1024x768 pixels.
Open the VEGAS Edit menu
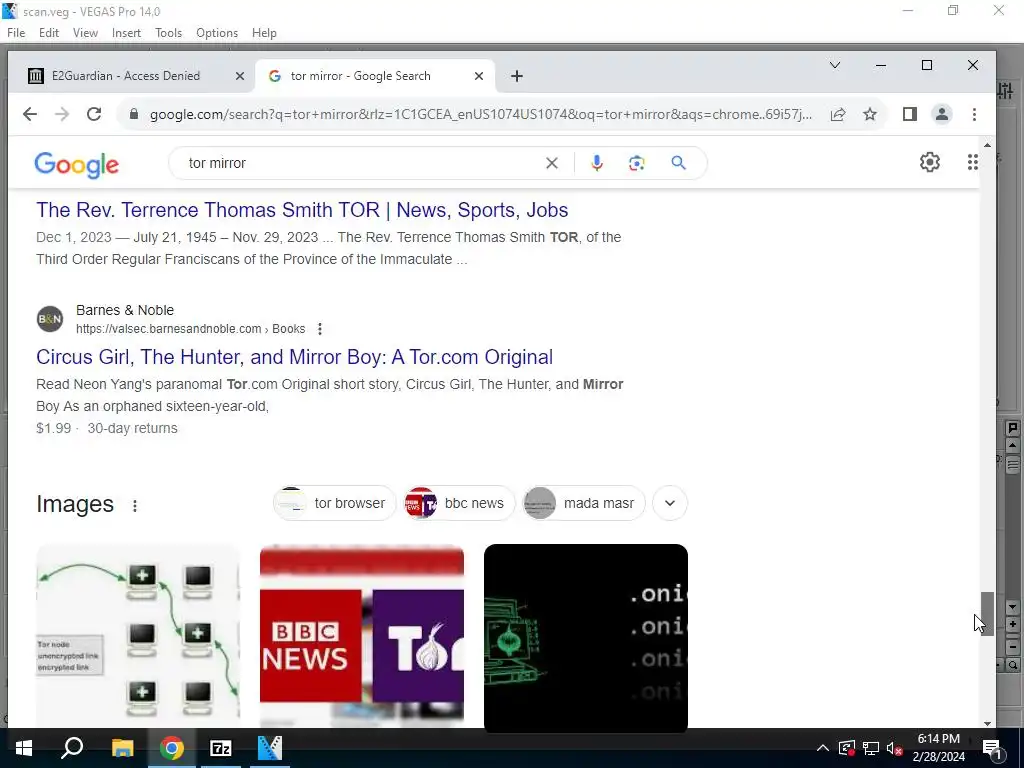pos(49,33)
